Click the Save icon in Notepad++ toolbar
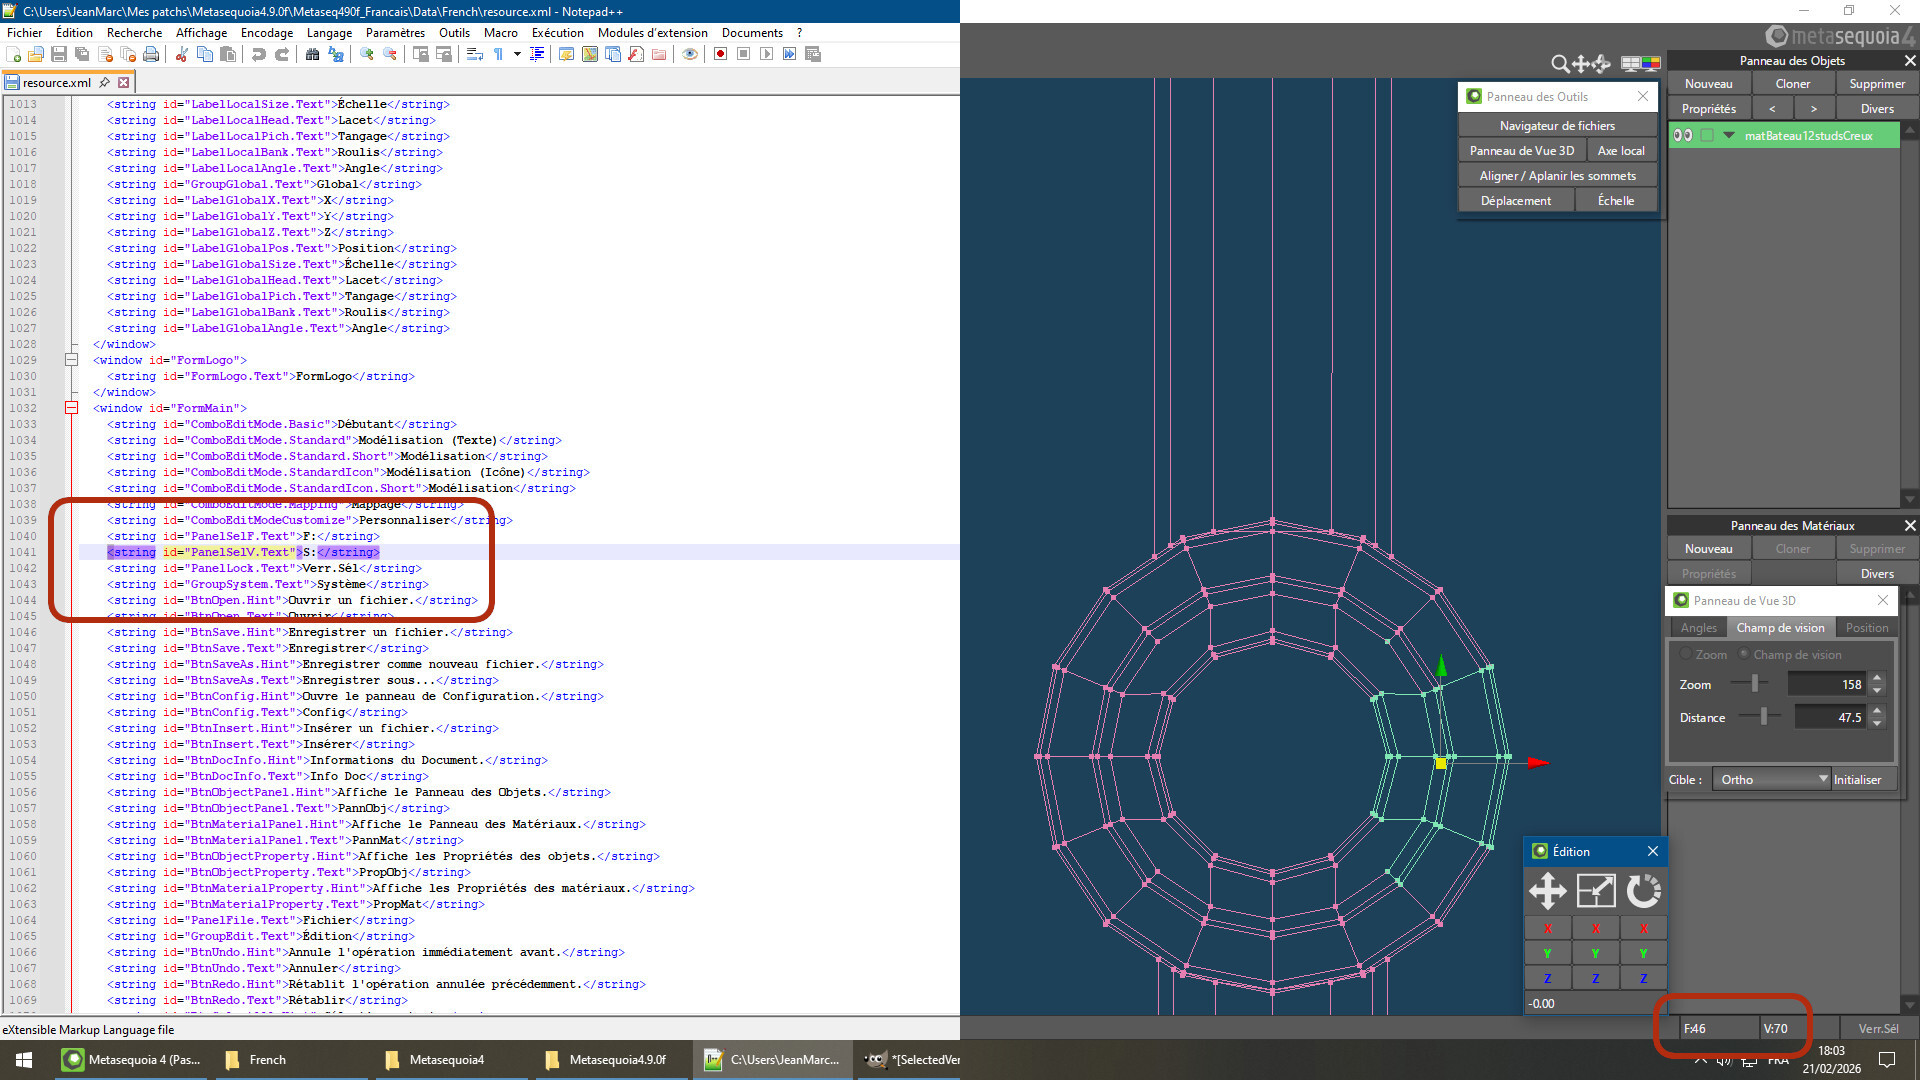Viewport: 1920px width, 1080px height. click(x=59, y=54)
